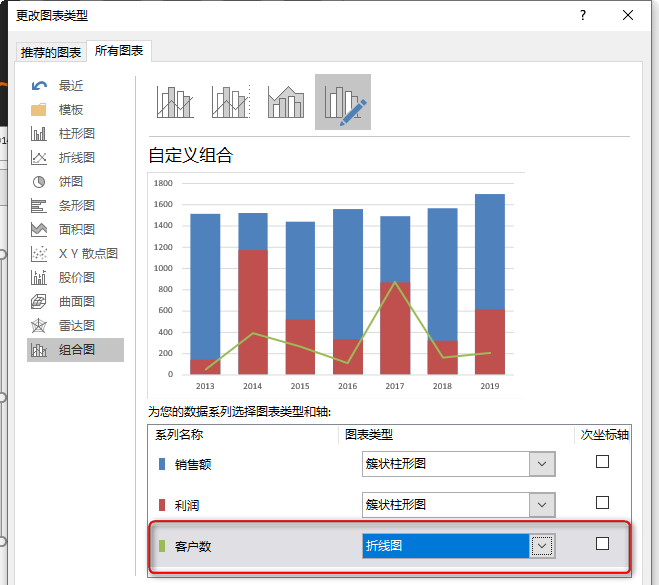This screenshot has height=585, width=659.
Task: Switch to the 推荐的图表 tab
Action: click(x=51, y=52)
